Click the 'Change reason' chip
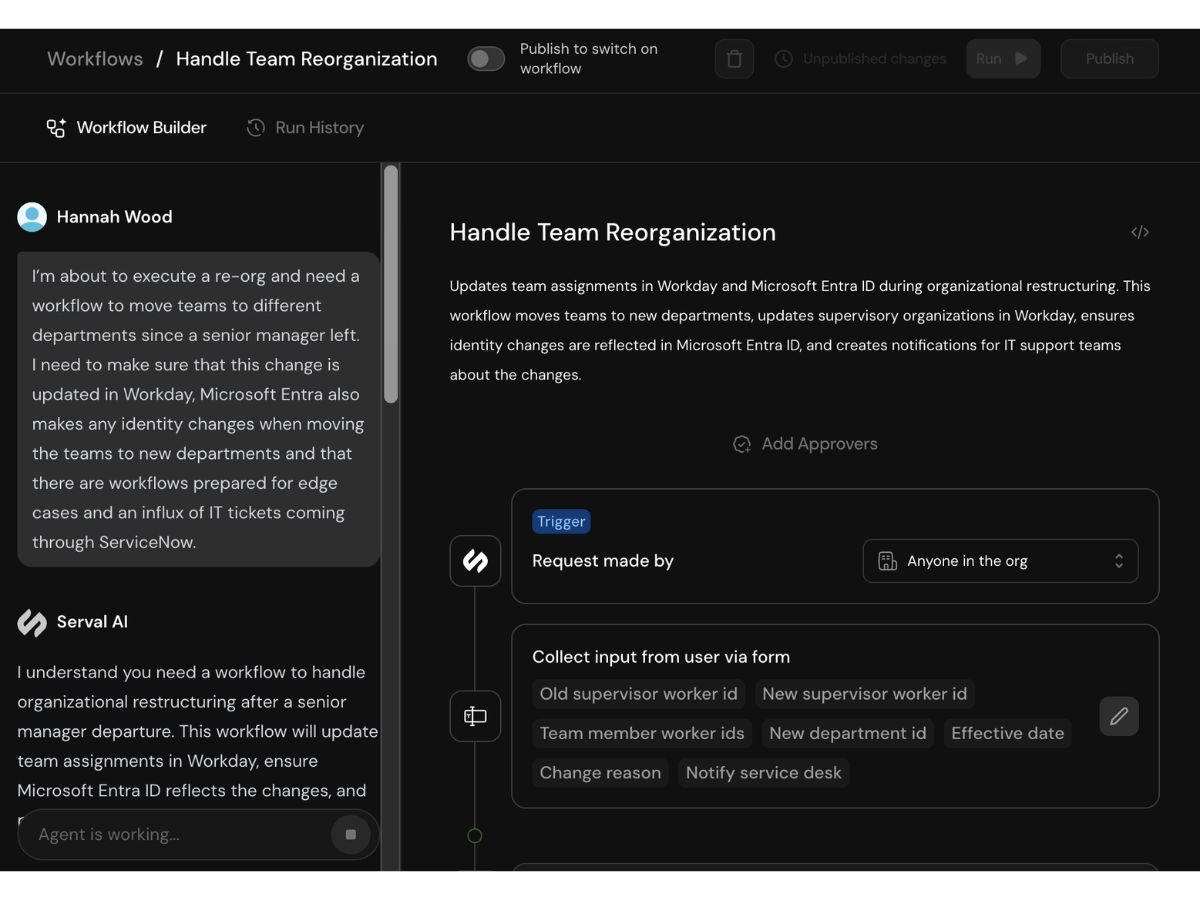Screen dimensions: 1200x900 coord(600,773)
